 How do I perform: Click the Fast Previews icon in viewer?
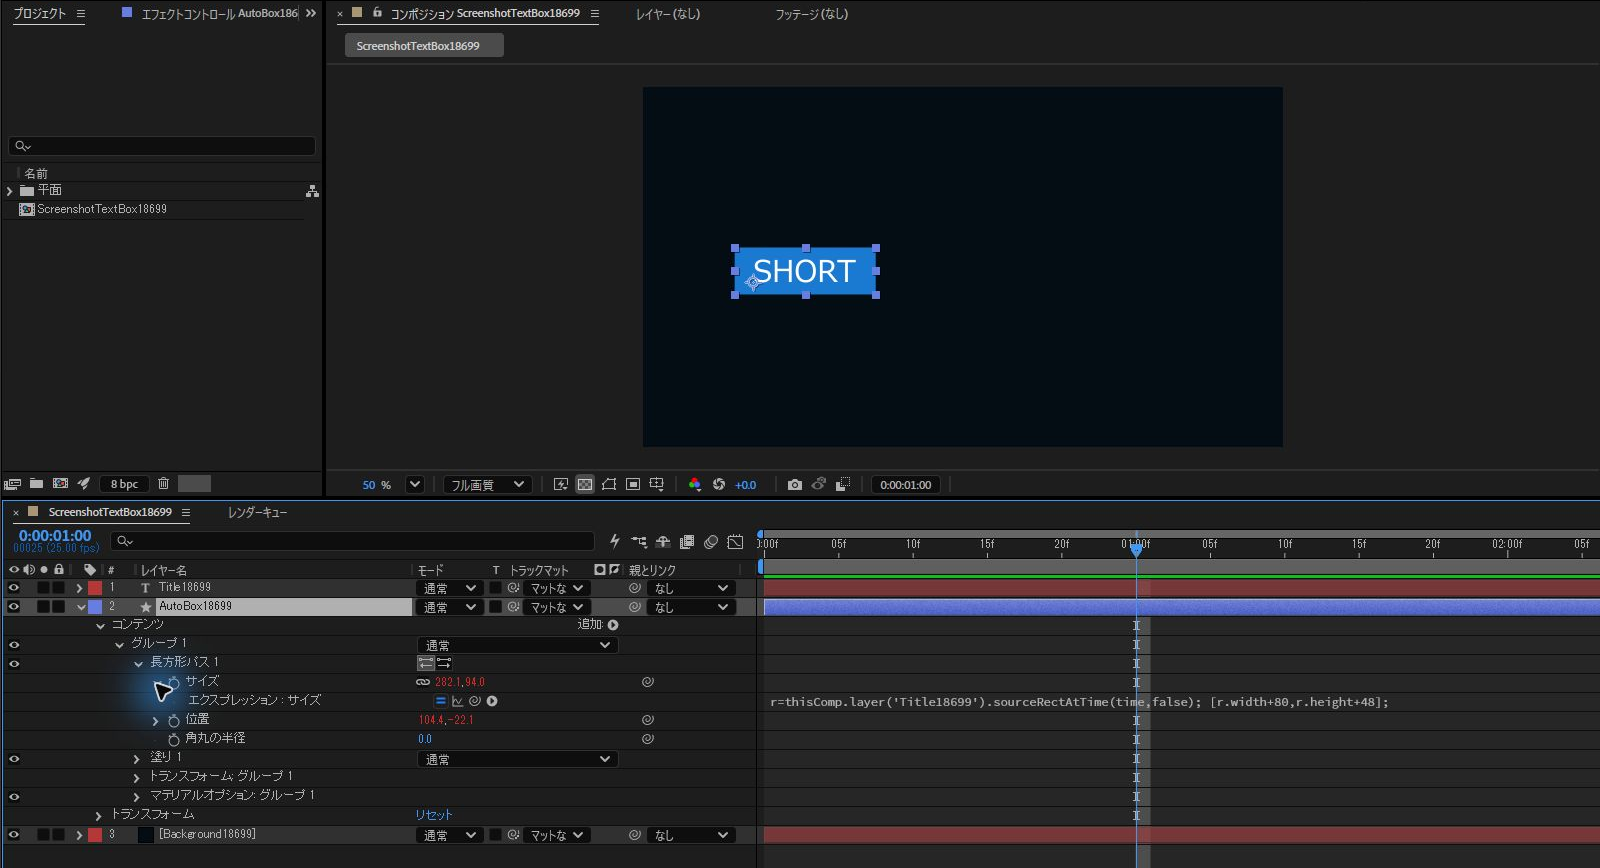coord(561,485)
